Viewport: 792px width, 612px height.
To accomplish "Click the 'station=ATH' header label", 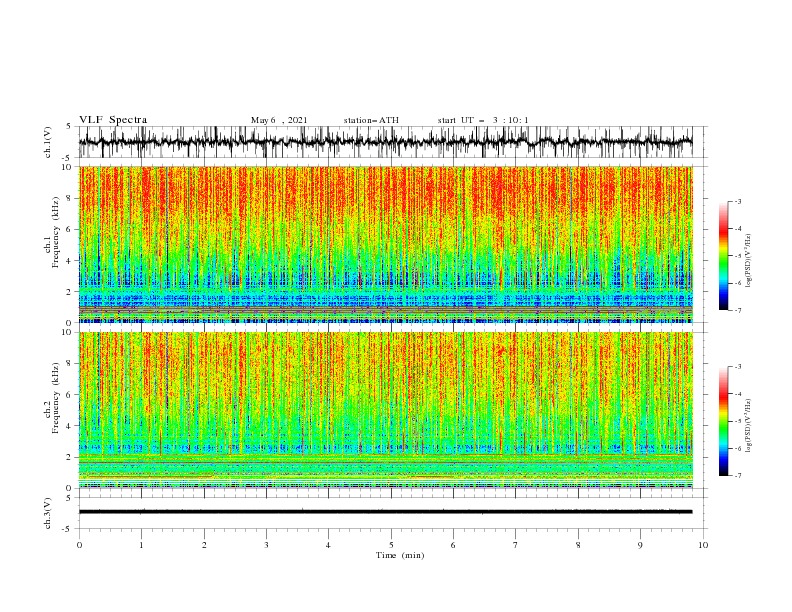I will point(371,120).
